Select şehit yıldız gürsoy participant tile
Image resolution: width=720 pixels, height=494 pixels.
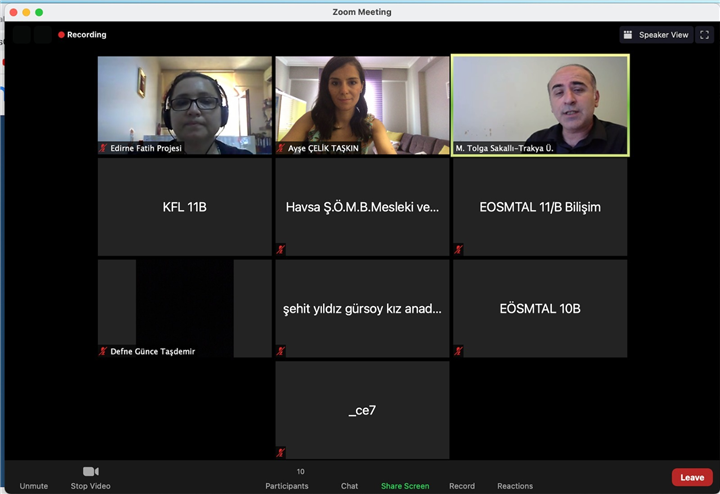pyautogui.click(x=362, y=309)
